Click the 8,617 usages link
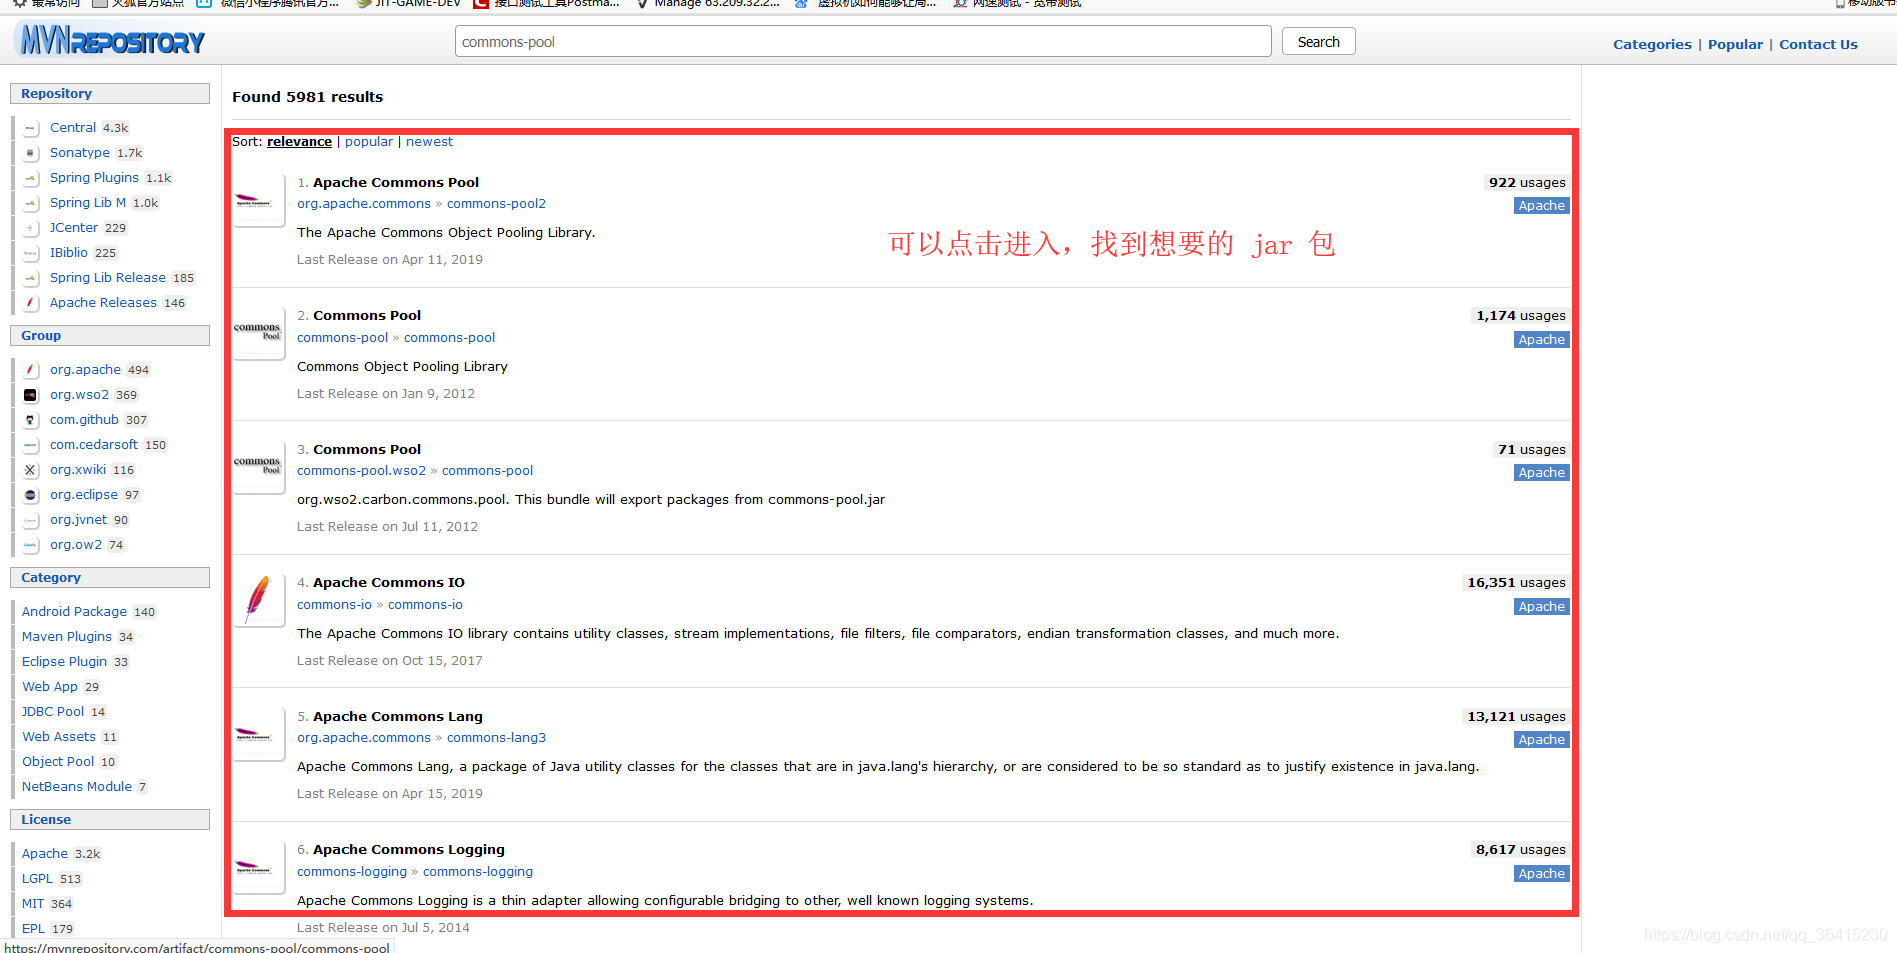This screenshot has height=953, width=1897. click(1520, 850)
